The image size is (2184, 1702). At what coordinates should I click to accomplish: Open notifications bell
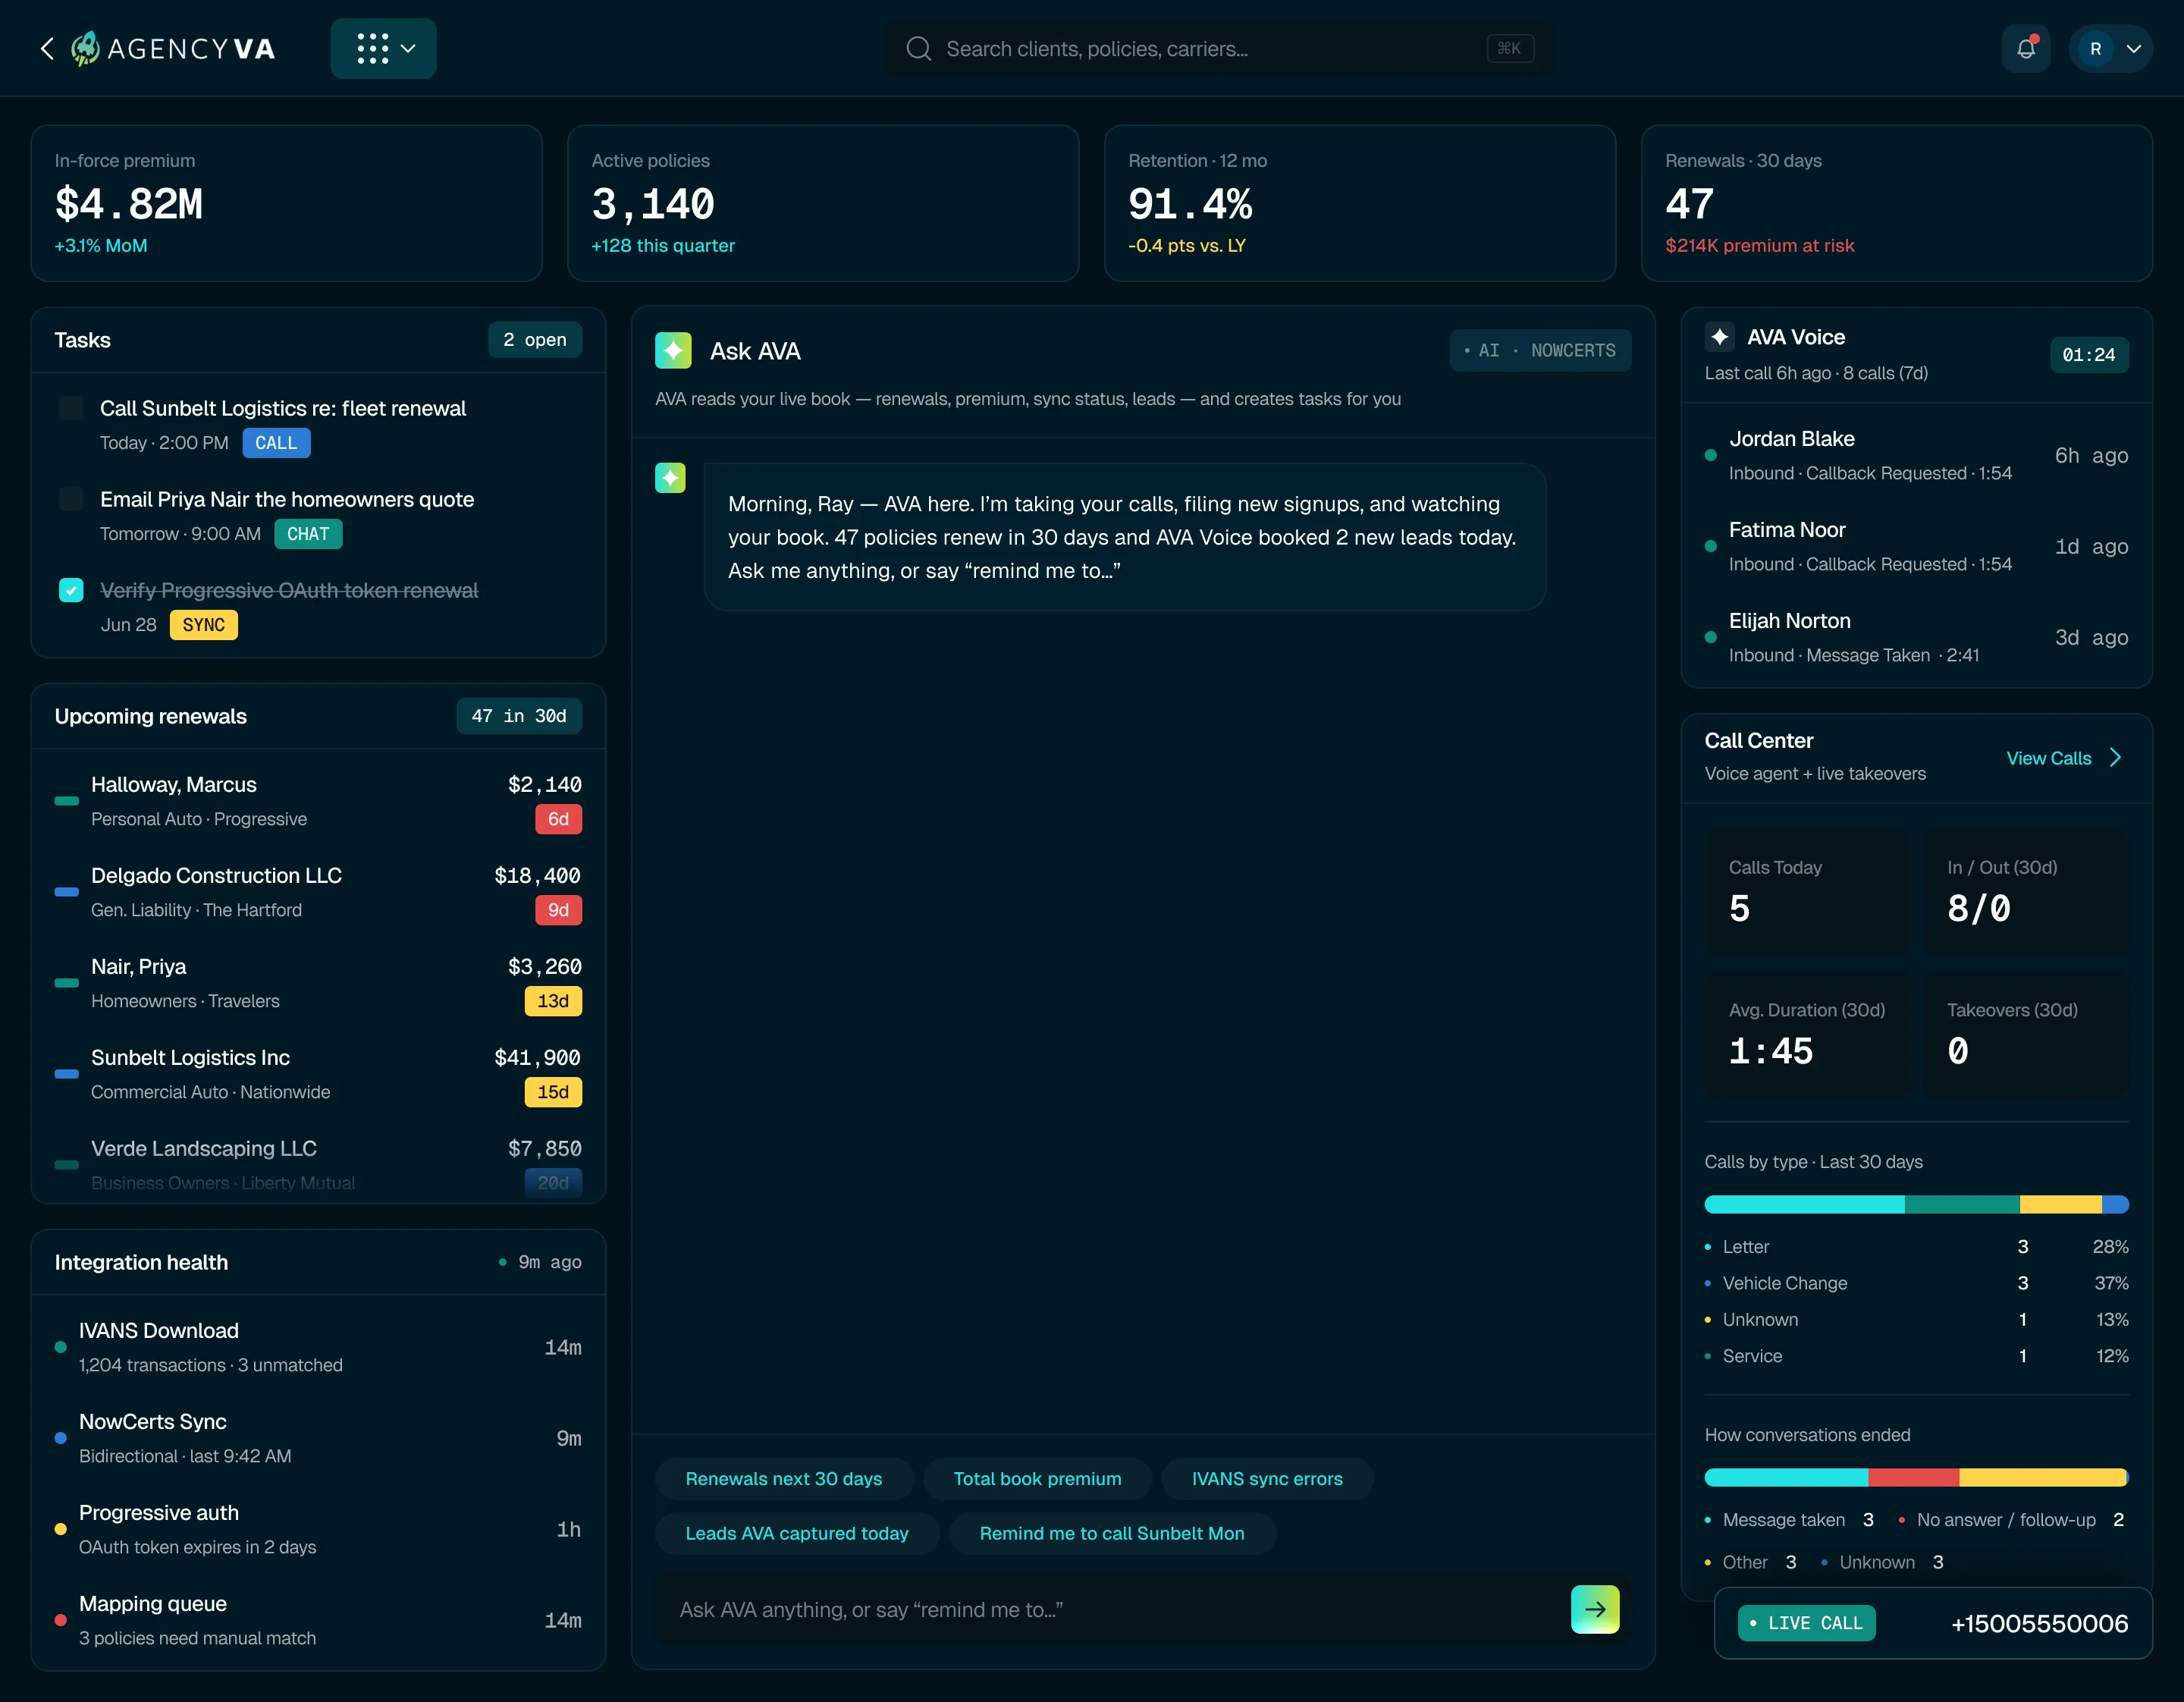(2026, 48)
